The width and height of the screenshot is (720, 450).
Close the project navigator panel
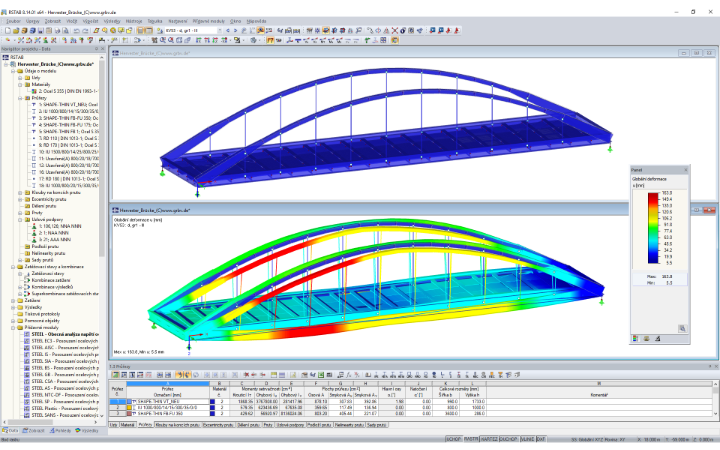click(102, 49)
